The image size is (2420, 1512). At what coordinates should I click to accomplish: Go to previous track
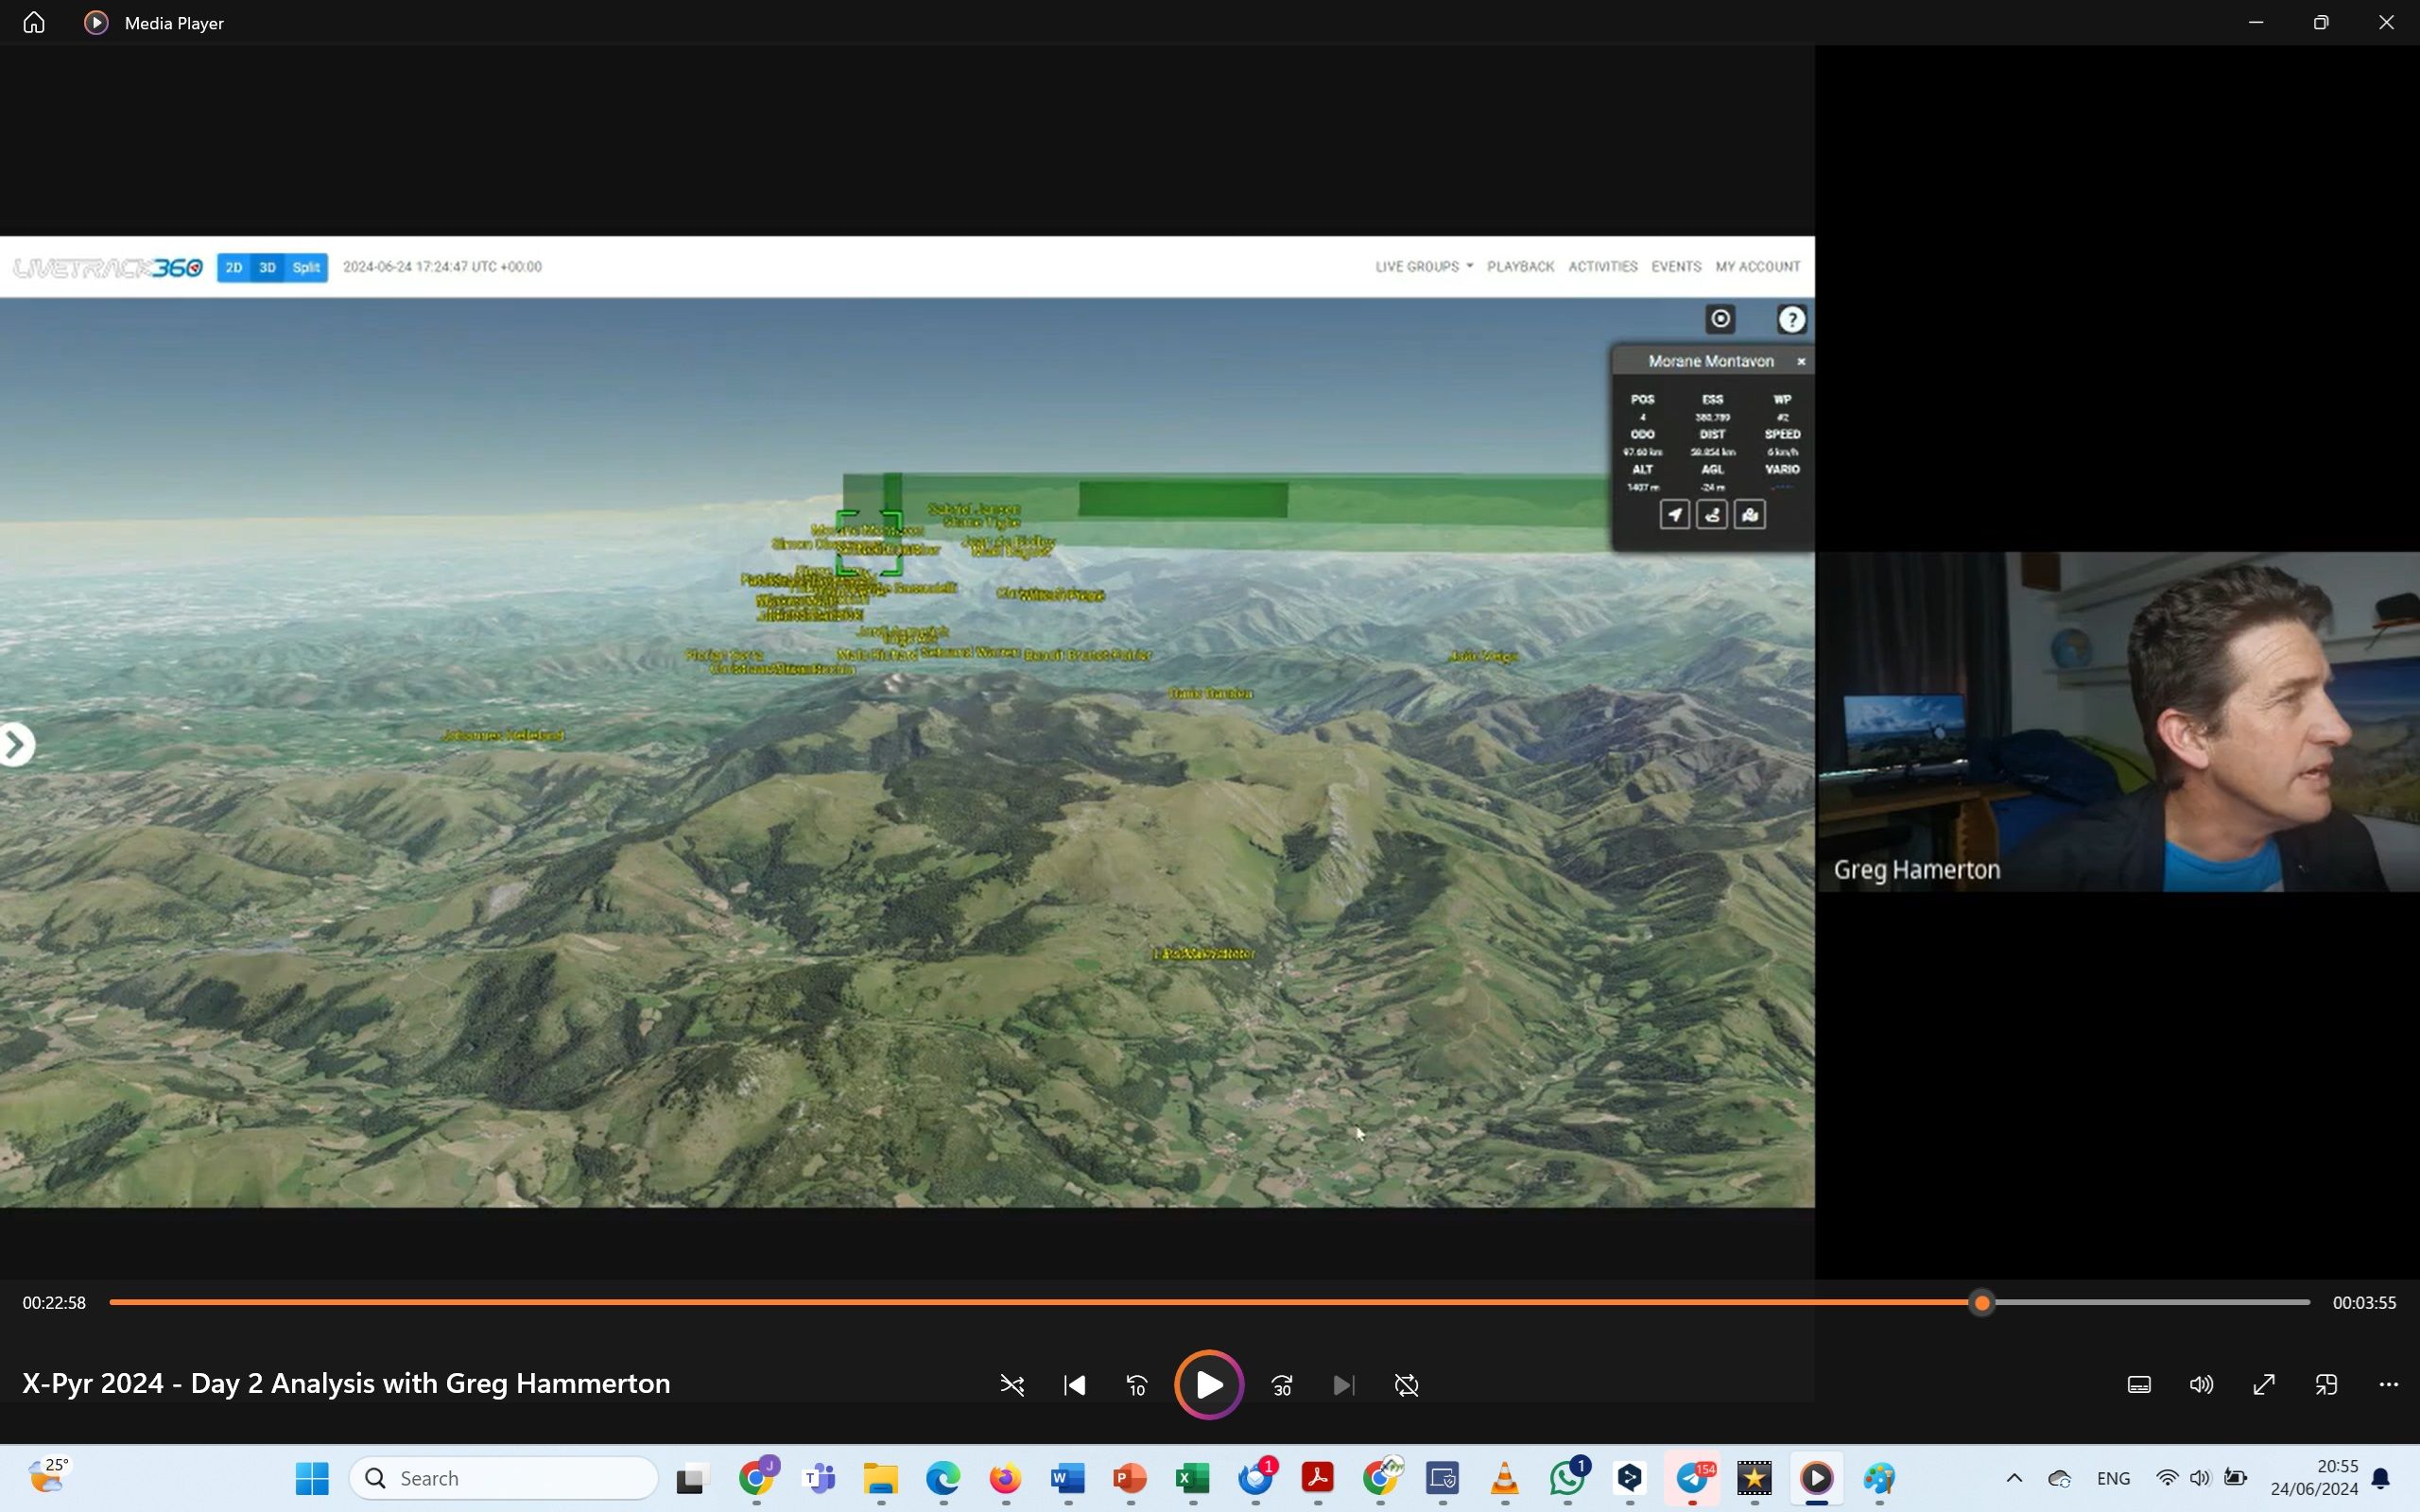point(1075,1385)
